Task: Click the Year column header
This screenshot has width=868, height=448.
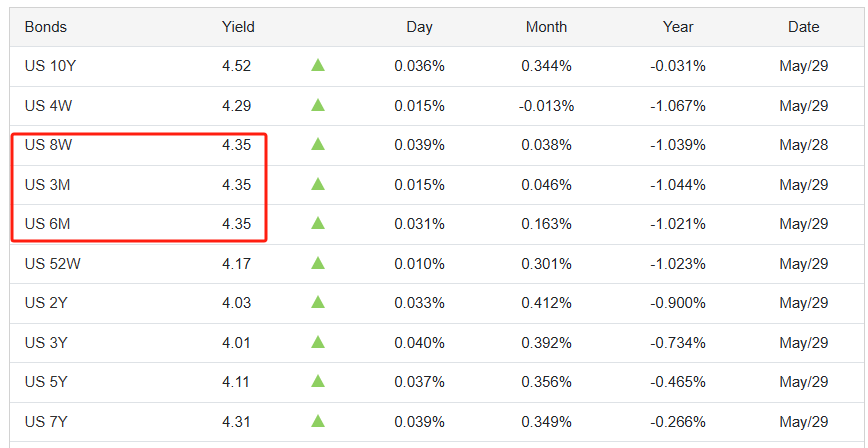Action: coord(678,27)
